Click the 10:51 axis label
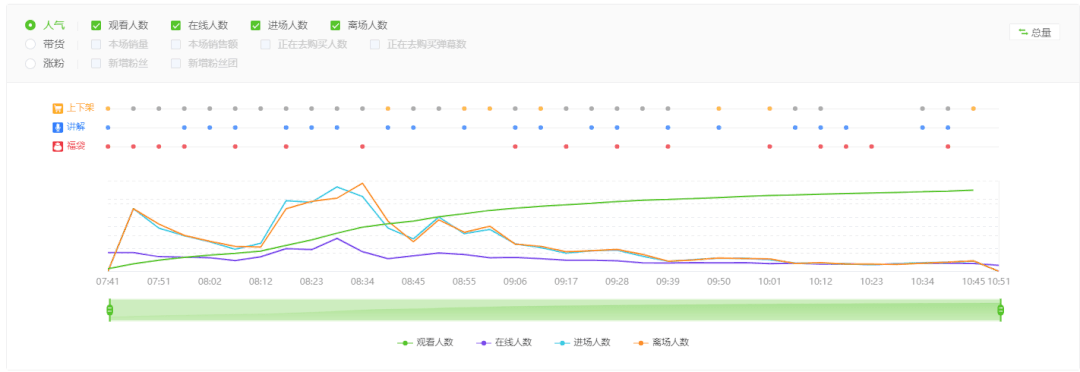This screenshot has width=1080, height=372. tap(999, 281)
